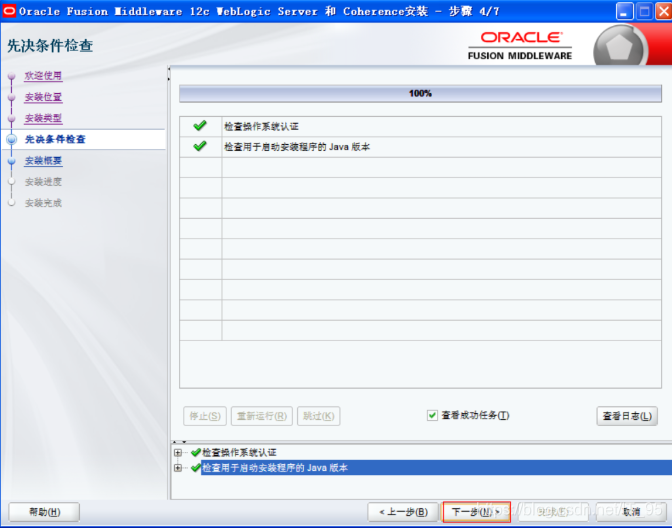This screenshot has width=672, height=528.
Task: Click the 停止(S) button
Action: point(205,416)
